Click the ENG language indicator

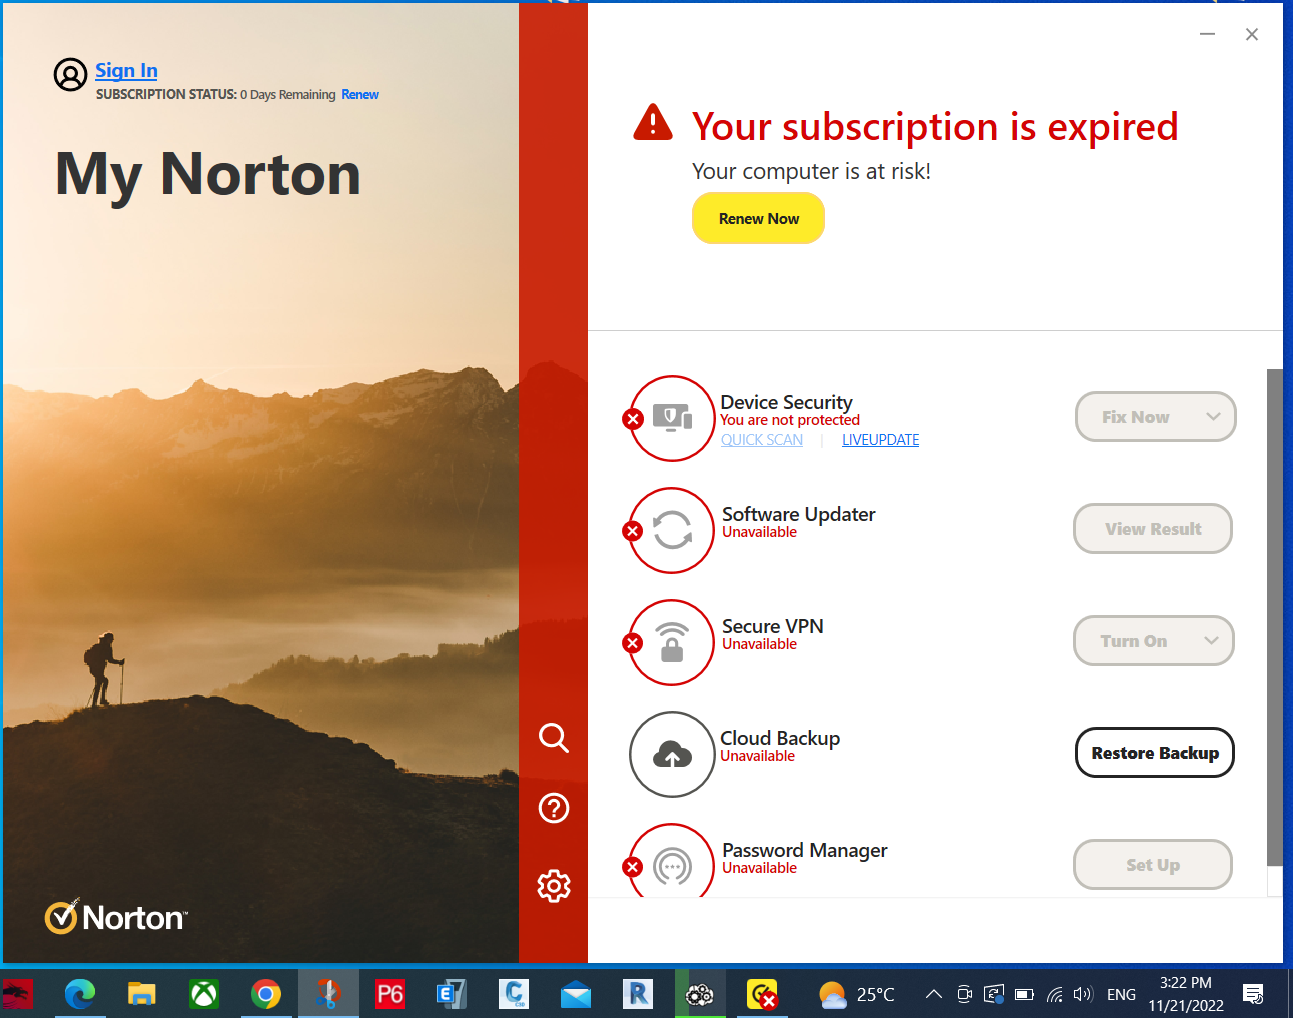[x=1121, y=994]
